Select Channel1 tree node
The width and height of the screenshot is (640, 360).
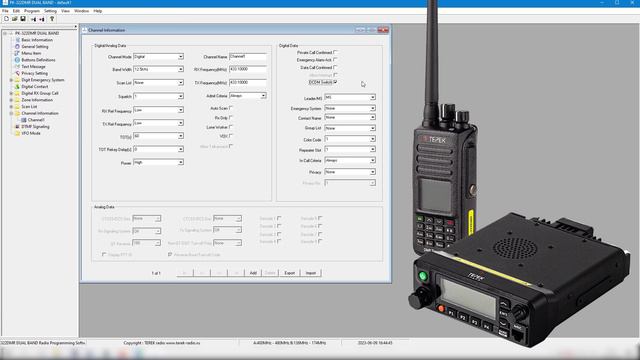[x=36, y=120]
